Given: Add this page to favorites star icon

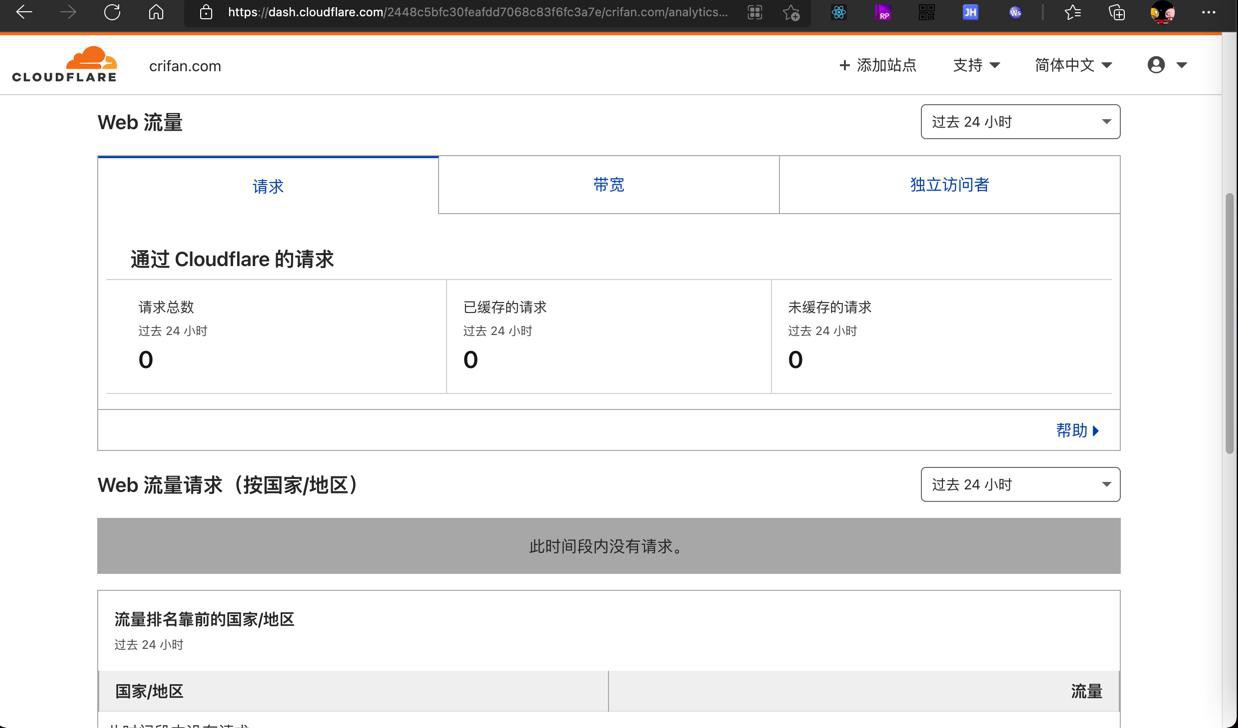Looking at the screenshot, I should click(x=791, y=12).
